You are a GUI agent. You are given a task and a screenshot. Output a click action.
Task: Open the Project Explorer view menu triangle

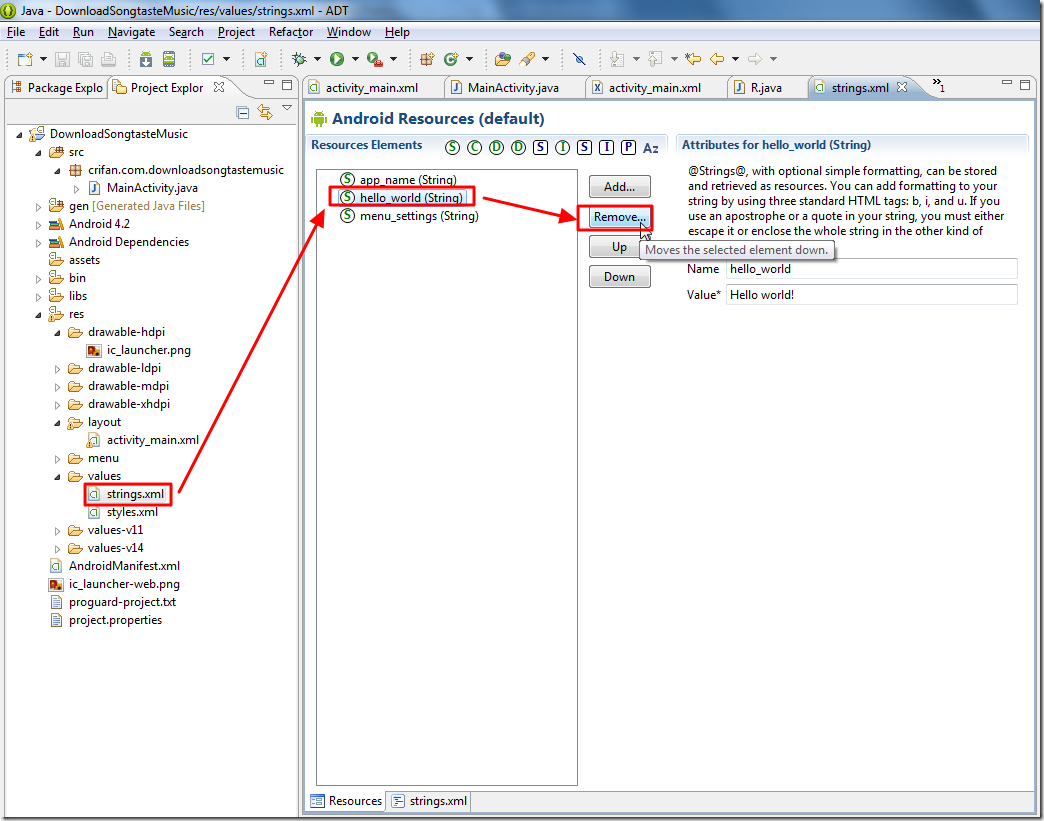[287, 107]
